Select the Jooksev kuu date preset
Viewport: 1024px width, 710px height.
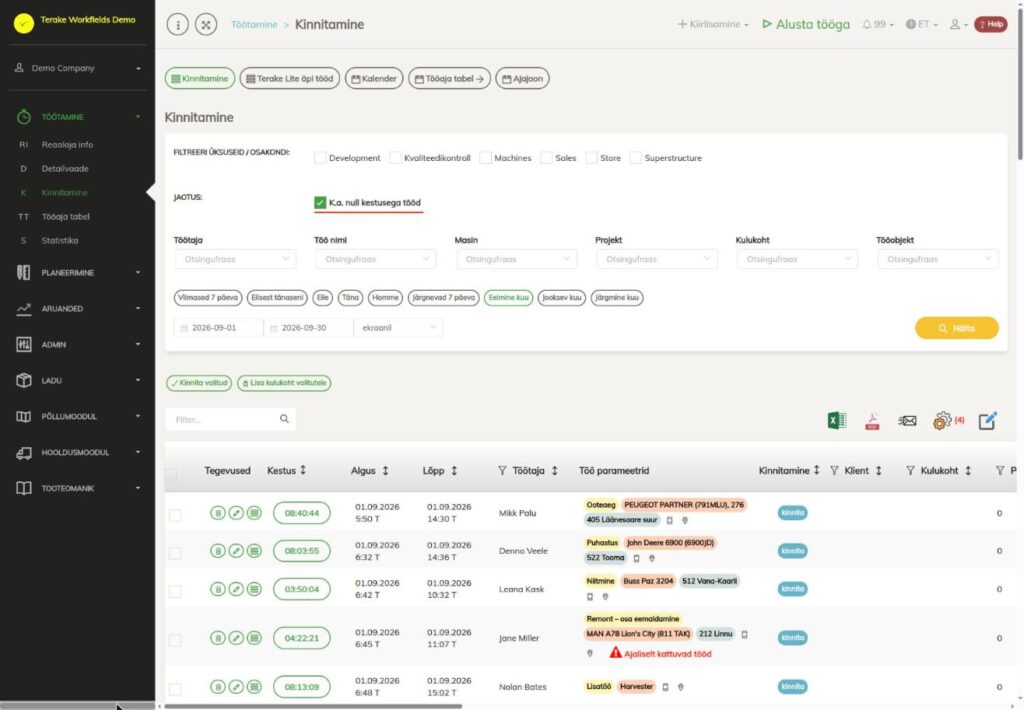(x=562, y=298)
